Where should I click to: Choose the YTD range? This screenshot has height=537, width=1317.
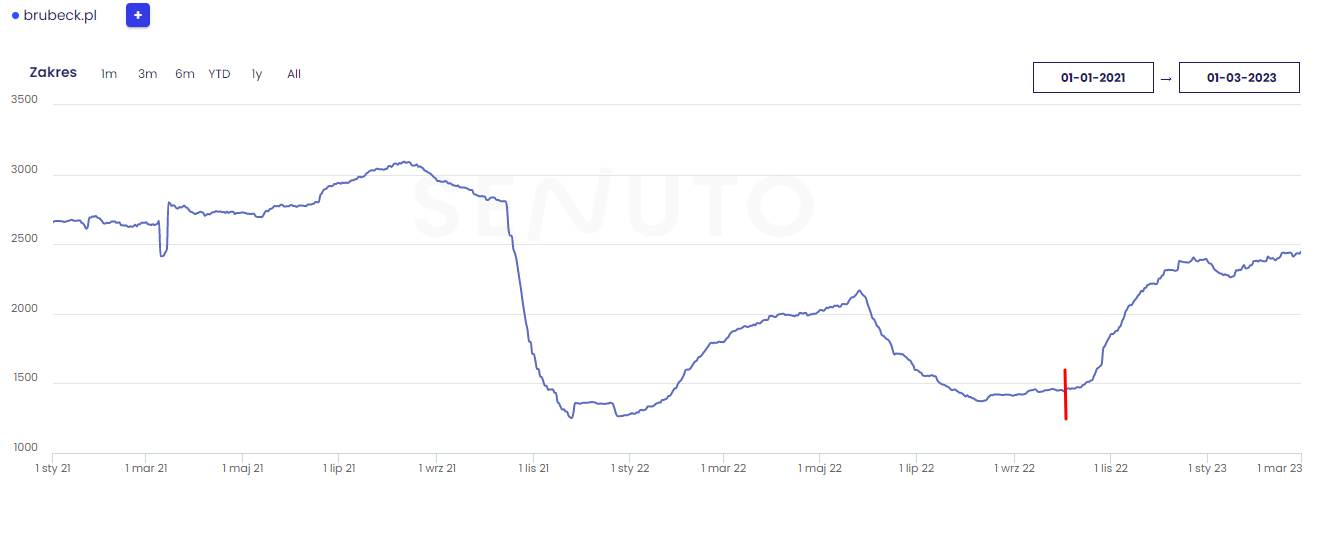click(219, 74)
